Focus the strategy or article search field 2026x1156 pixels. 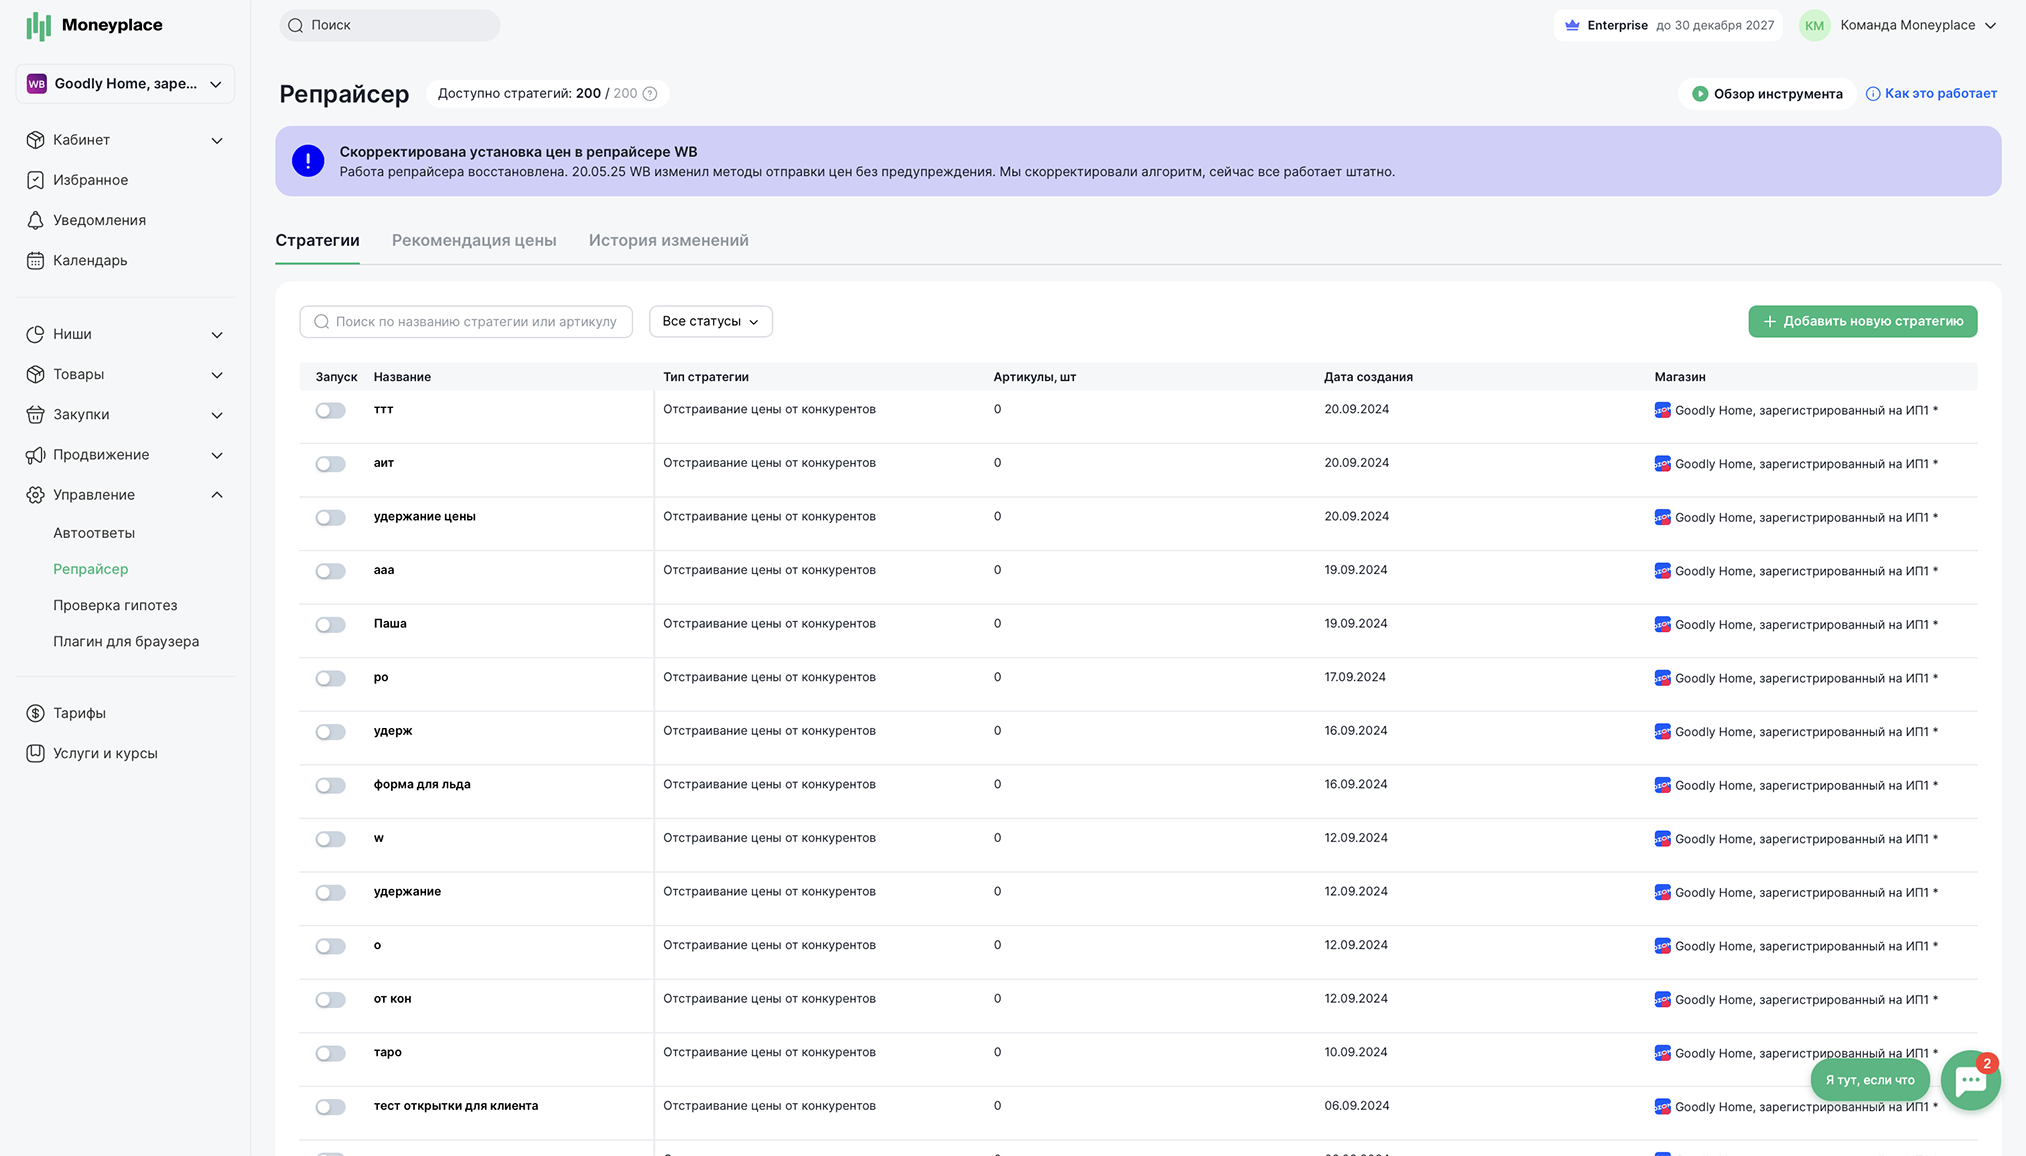[x=466, y=321]
